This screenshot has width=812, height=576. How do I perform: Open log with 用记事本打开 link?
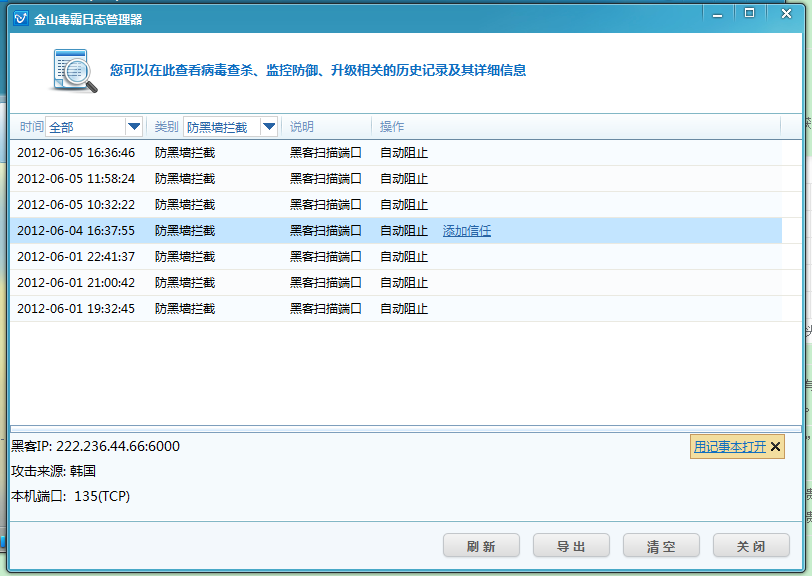click(x=730, y=447)
